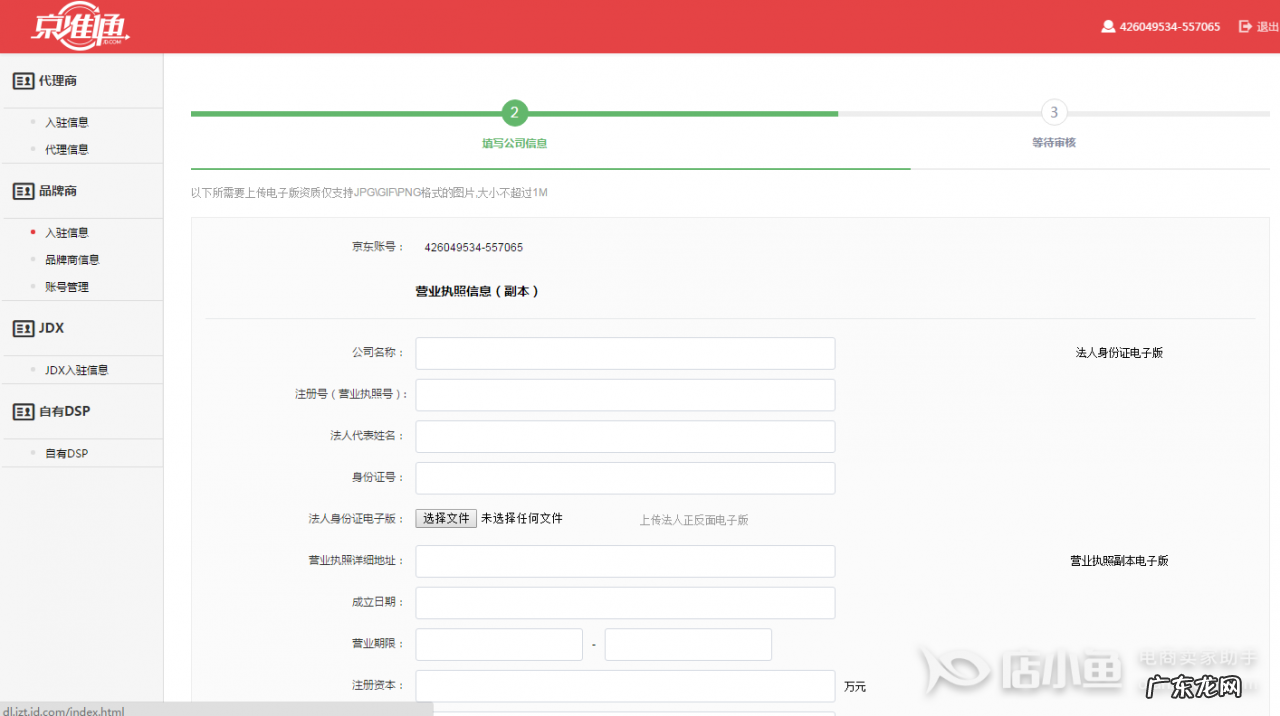Open the JDX入驻信息 menu item

(x=77, y=369)
